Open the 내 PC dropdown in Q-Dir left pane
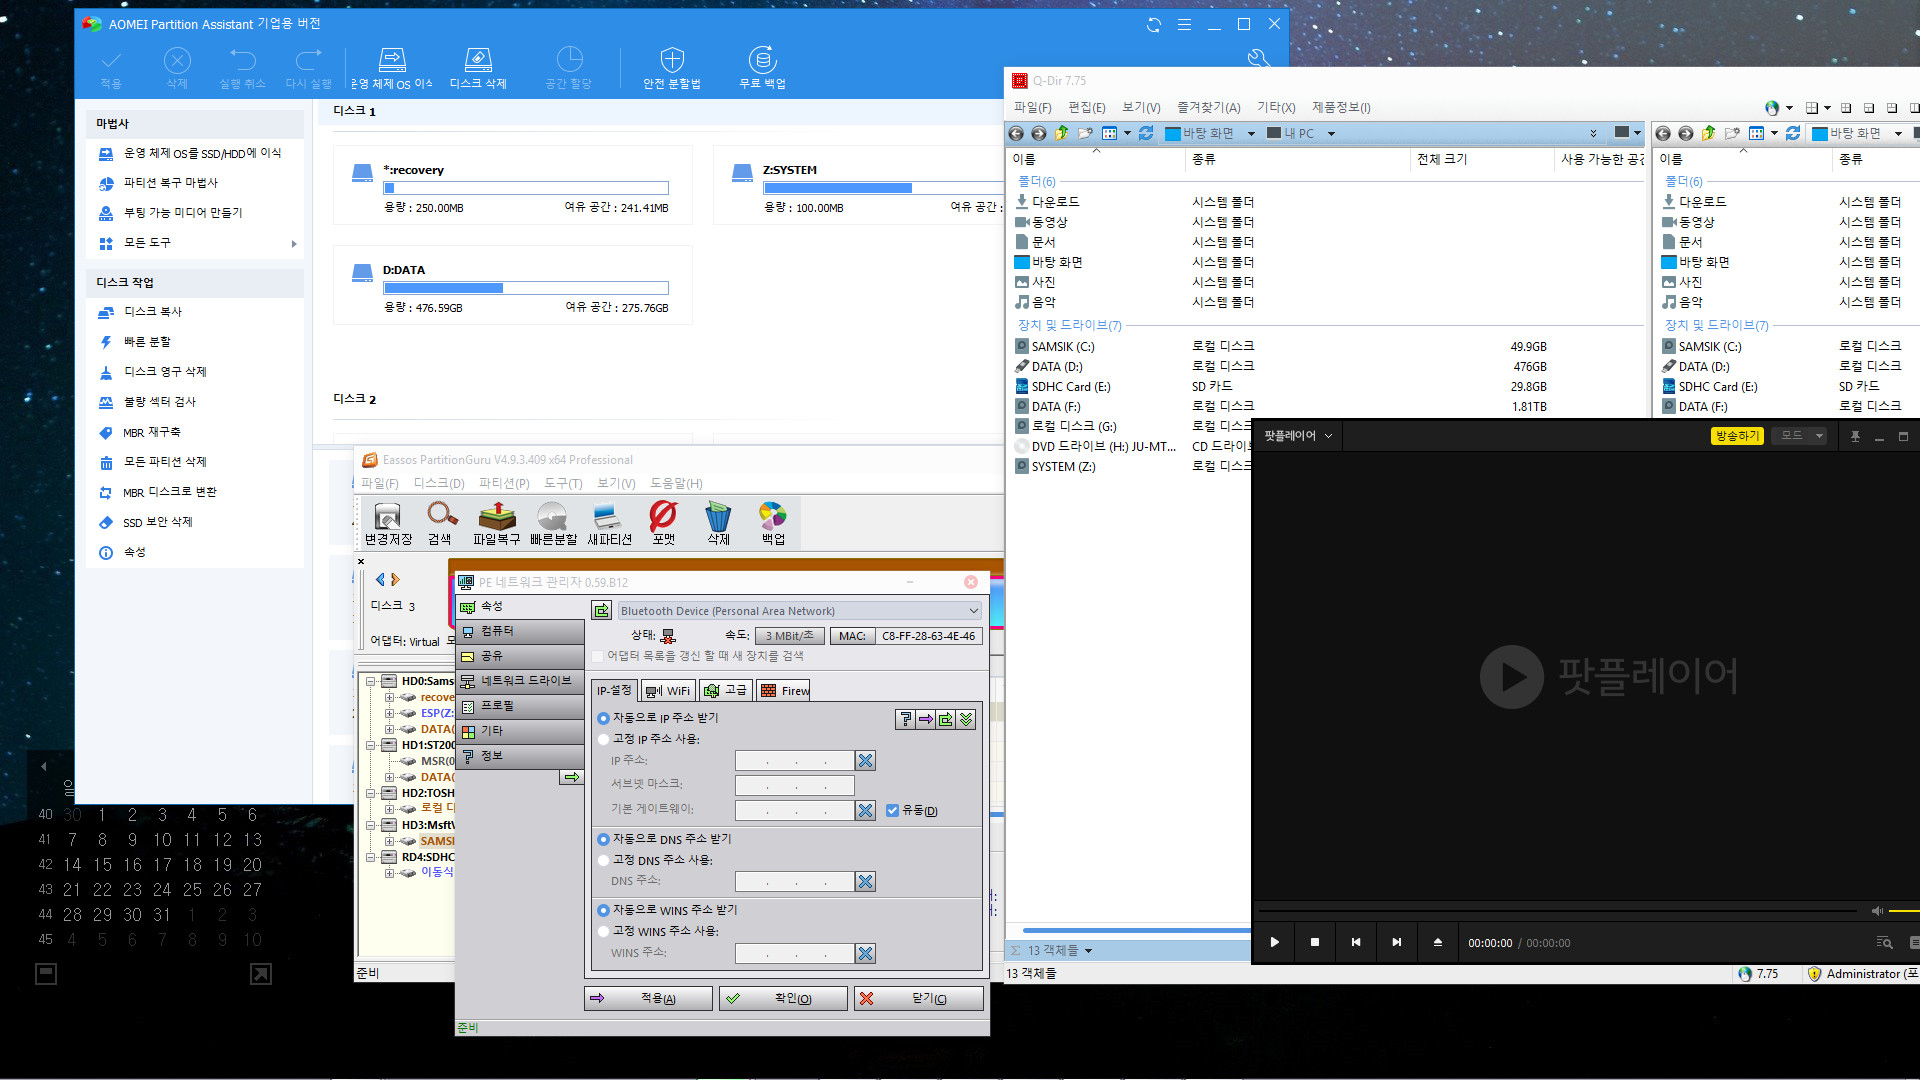Image resolution: width=1920 pixels, height=1080 pixels. point(1331,134)
